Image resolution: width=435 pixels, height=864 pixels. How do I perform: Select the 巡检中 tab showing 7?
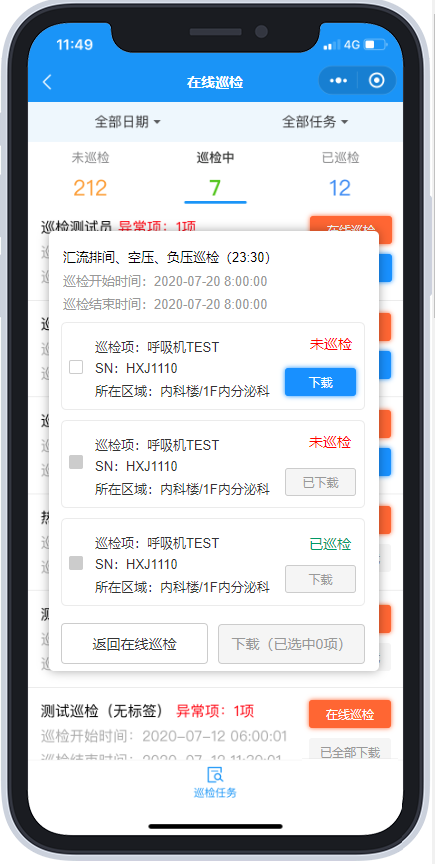pos(215,174)
